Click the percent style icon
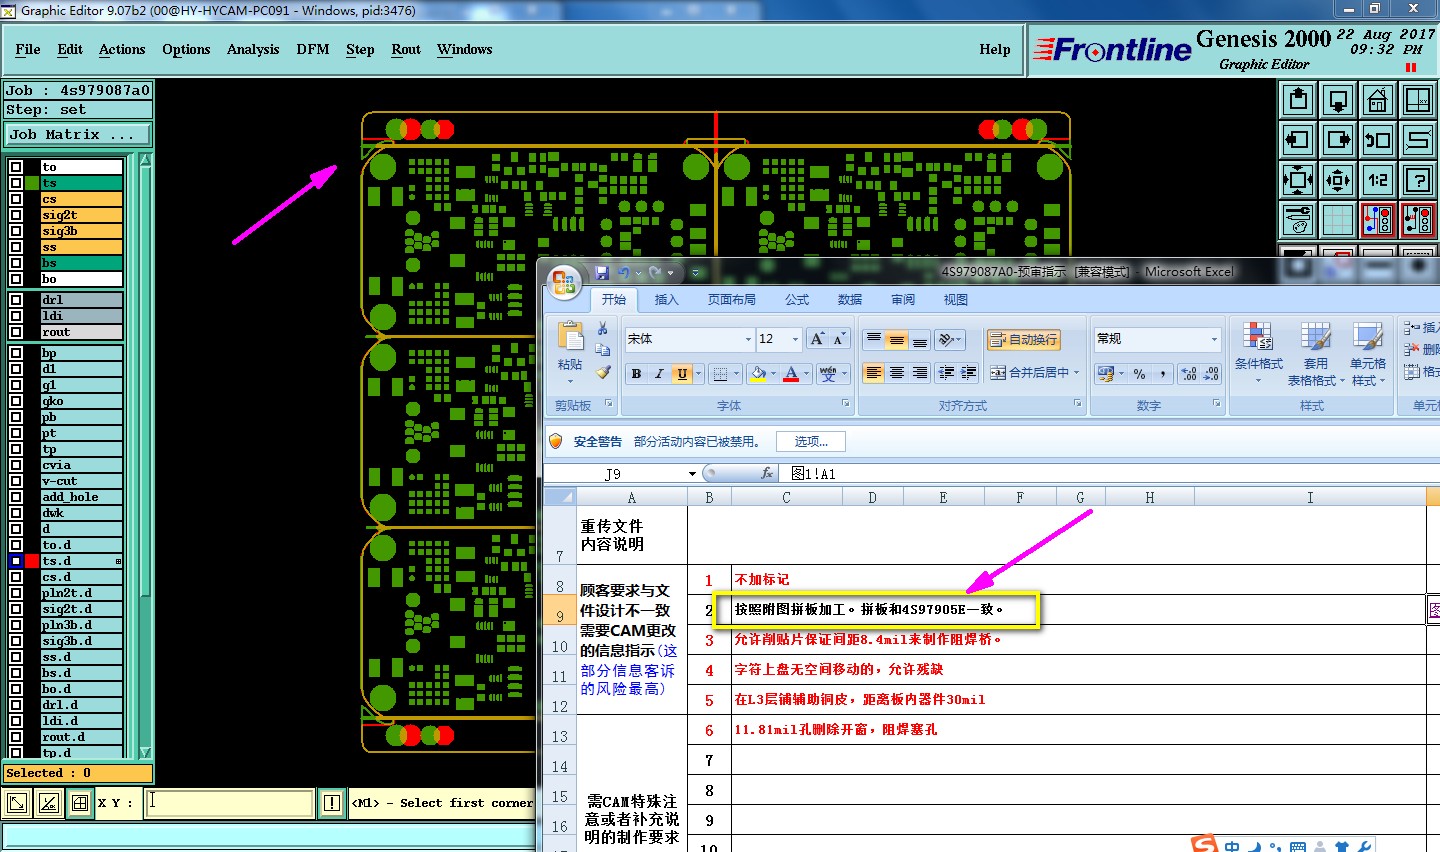 [x=1139, y=373]
